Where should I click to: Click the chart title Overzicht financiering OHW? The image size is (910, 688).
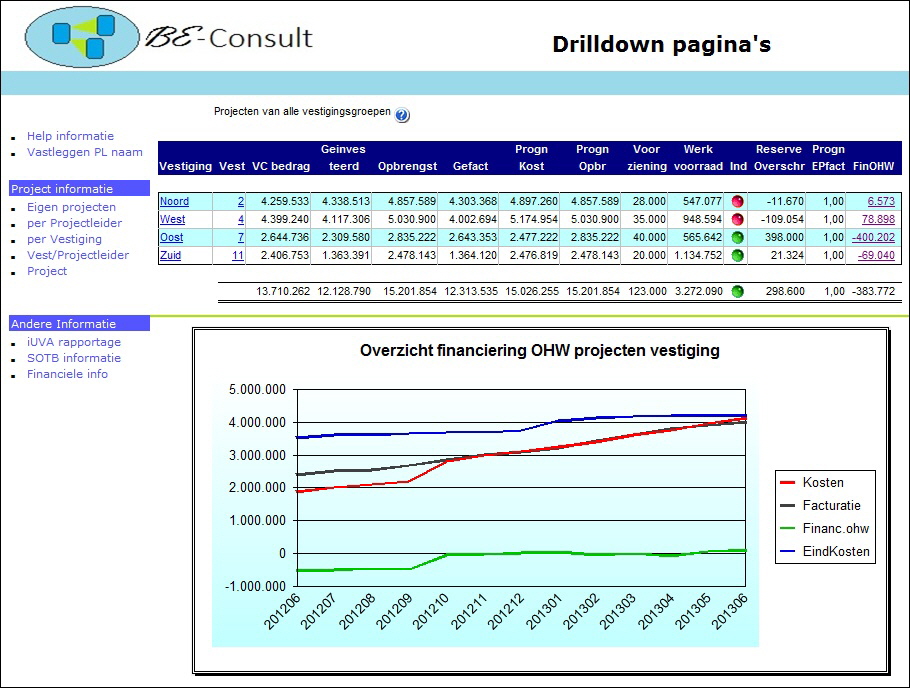539,351
